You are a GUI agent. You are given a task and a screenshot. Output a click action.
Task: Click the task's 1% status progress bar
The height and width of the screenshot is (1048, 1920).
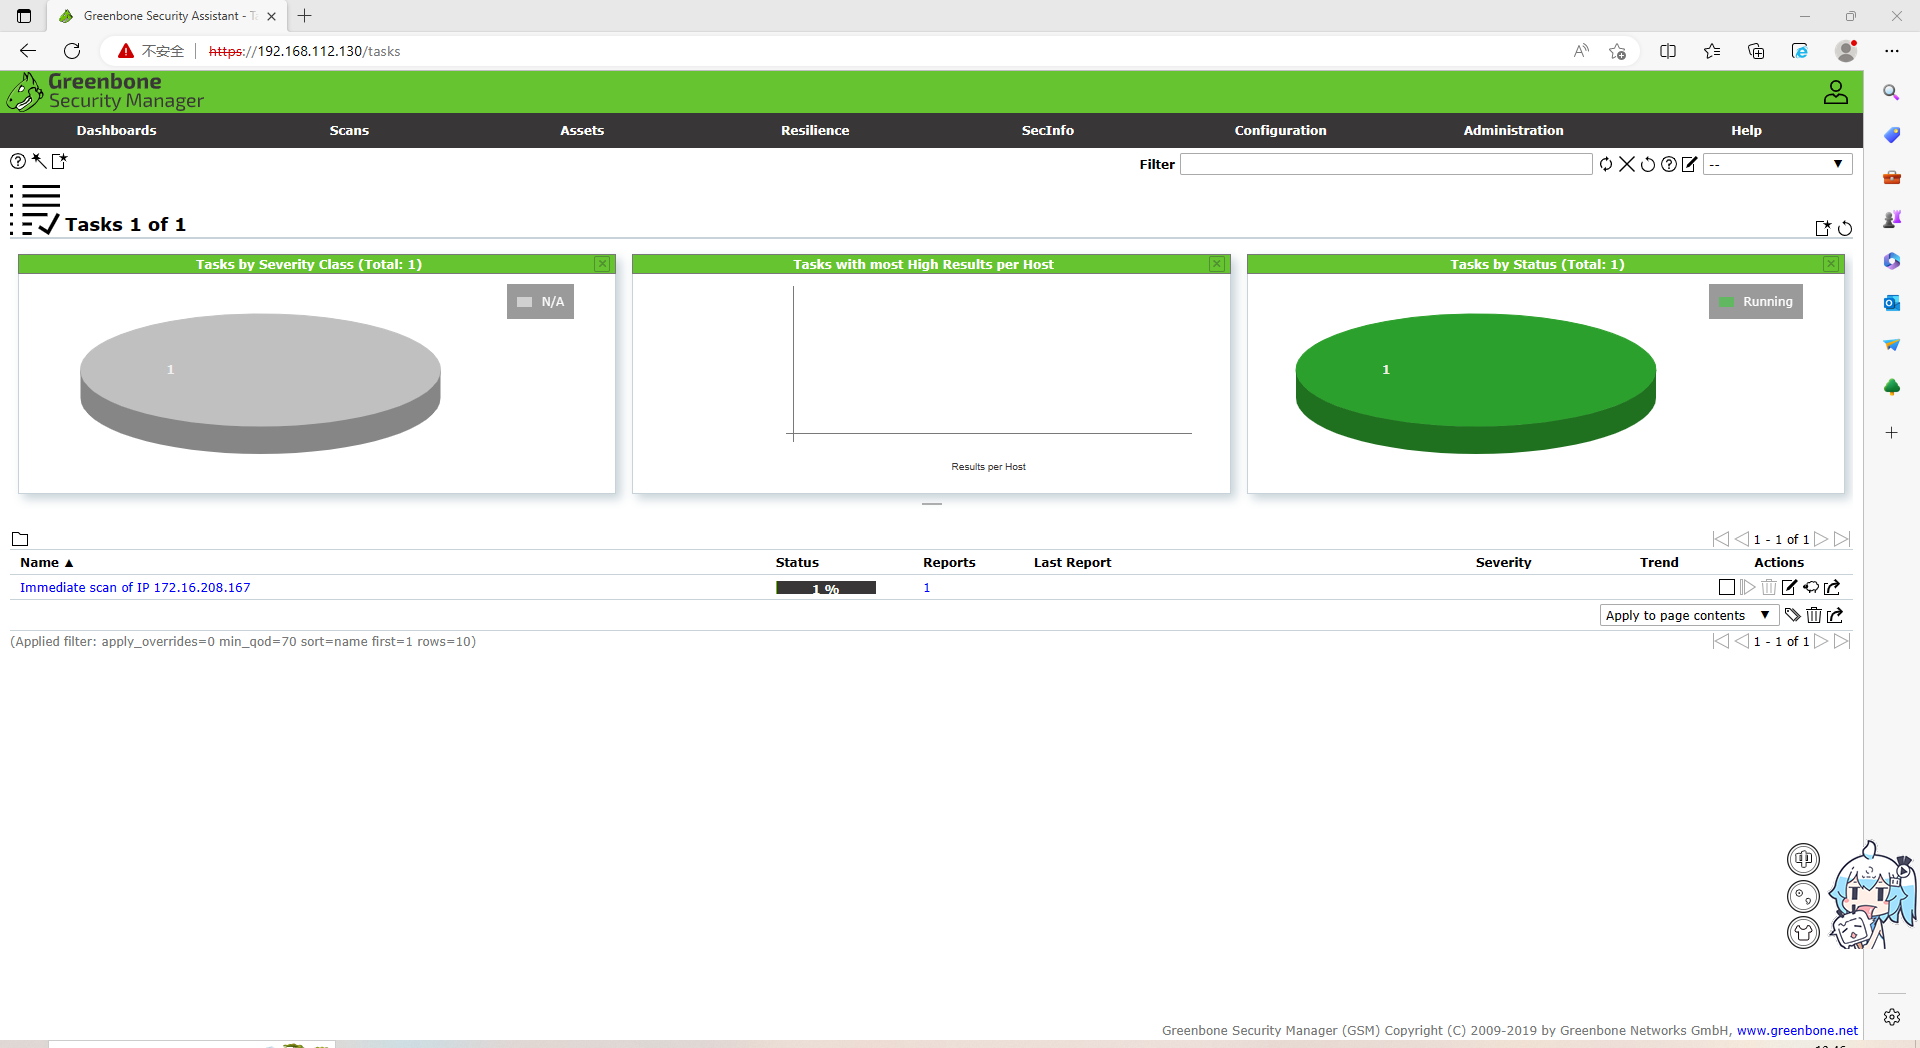826,588
